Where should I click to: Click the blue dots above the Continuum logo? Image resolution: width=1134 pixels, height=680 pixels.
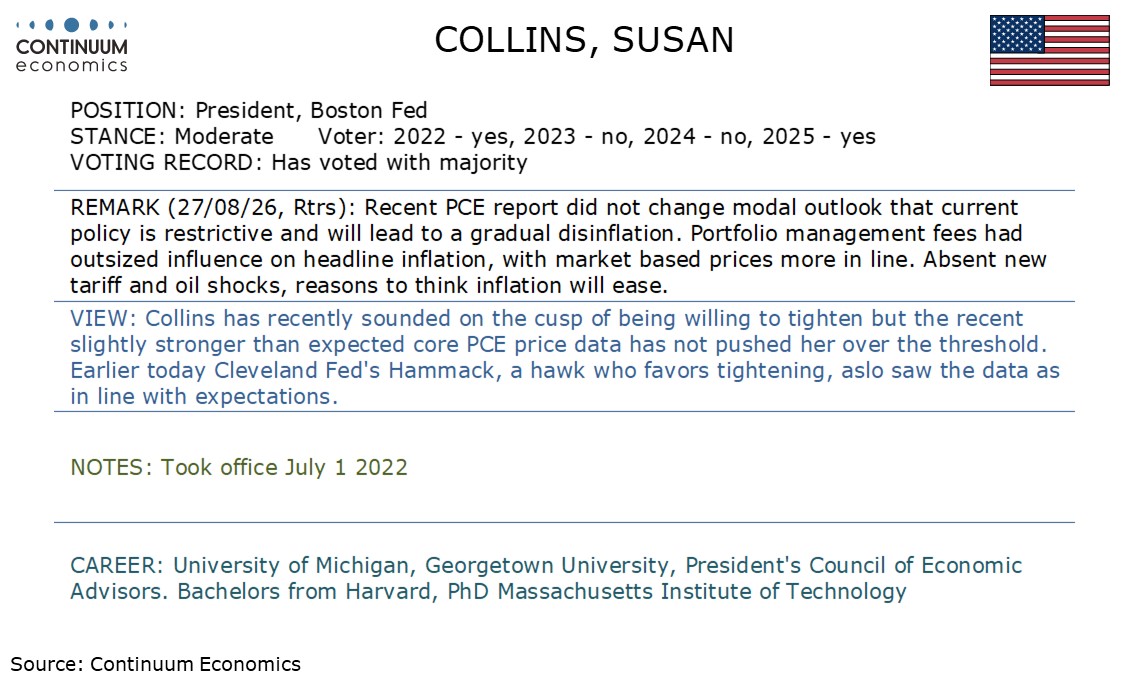tap(72, 25)
